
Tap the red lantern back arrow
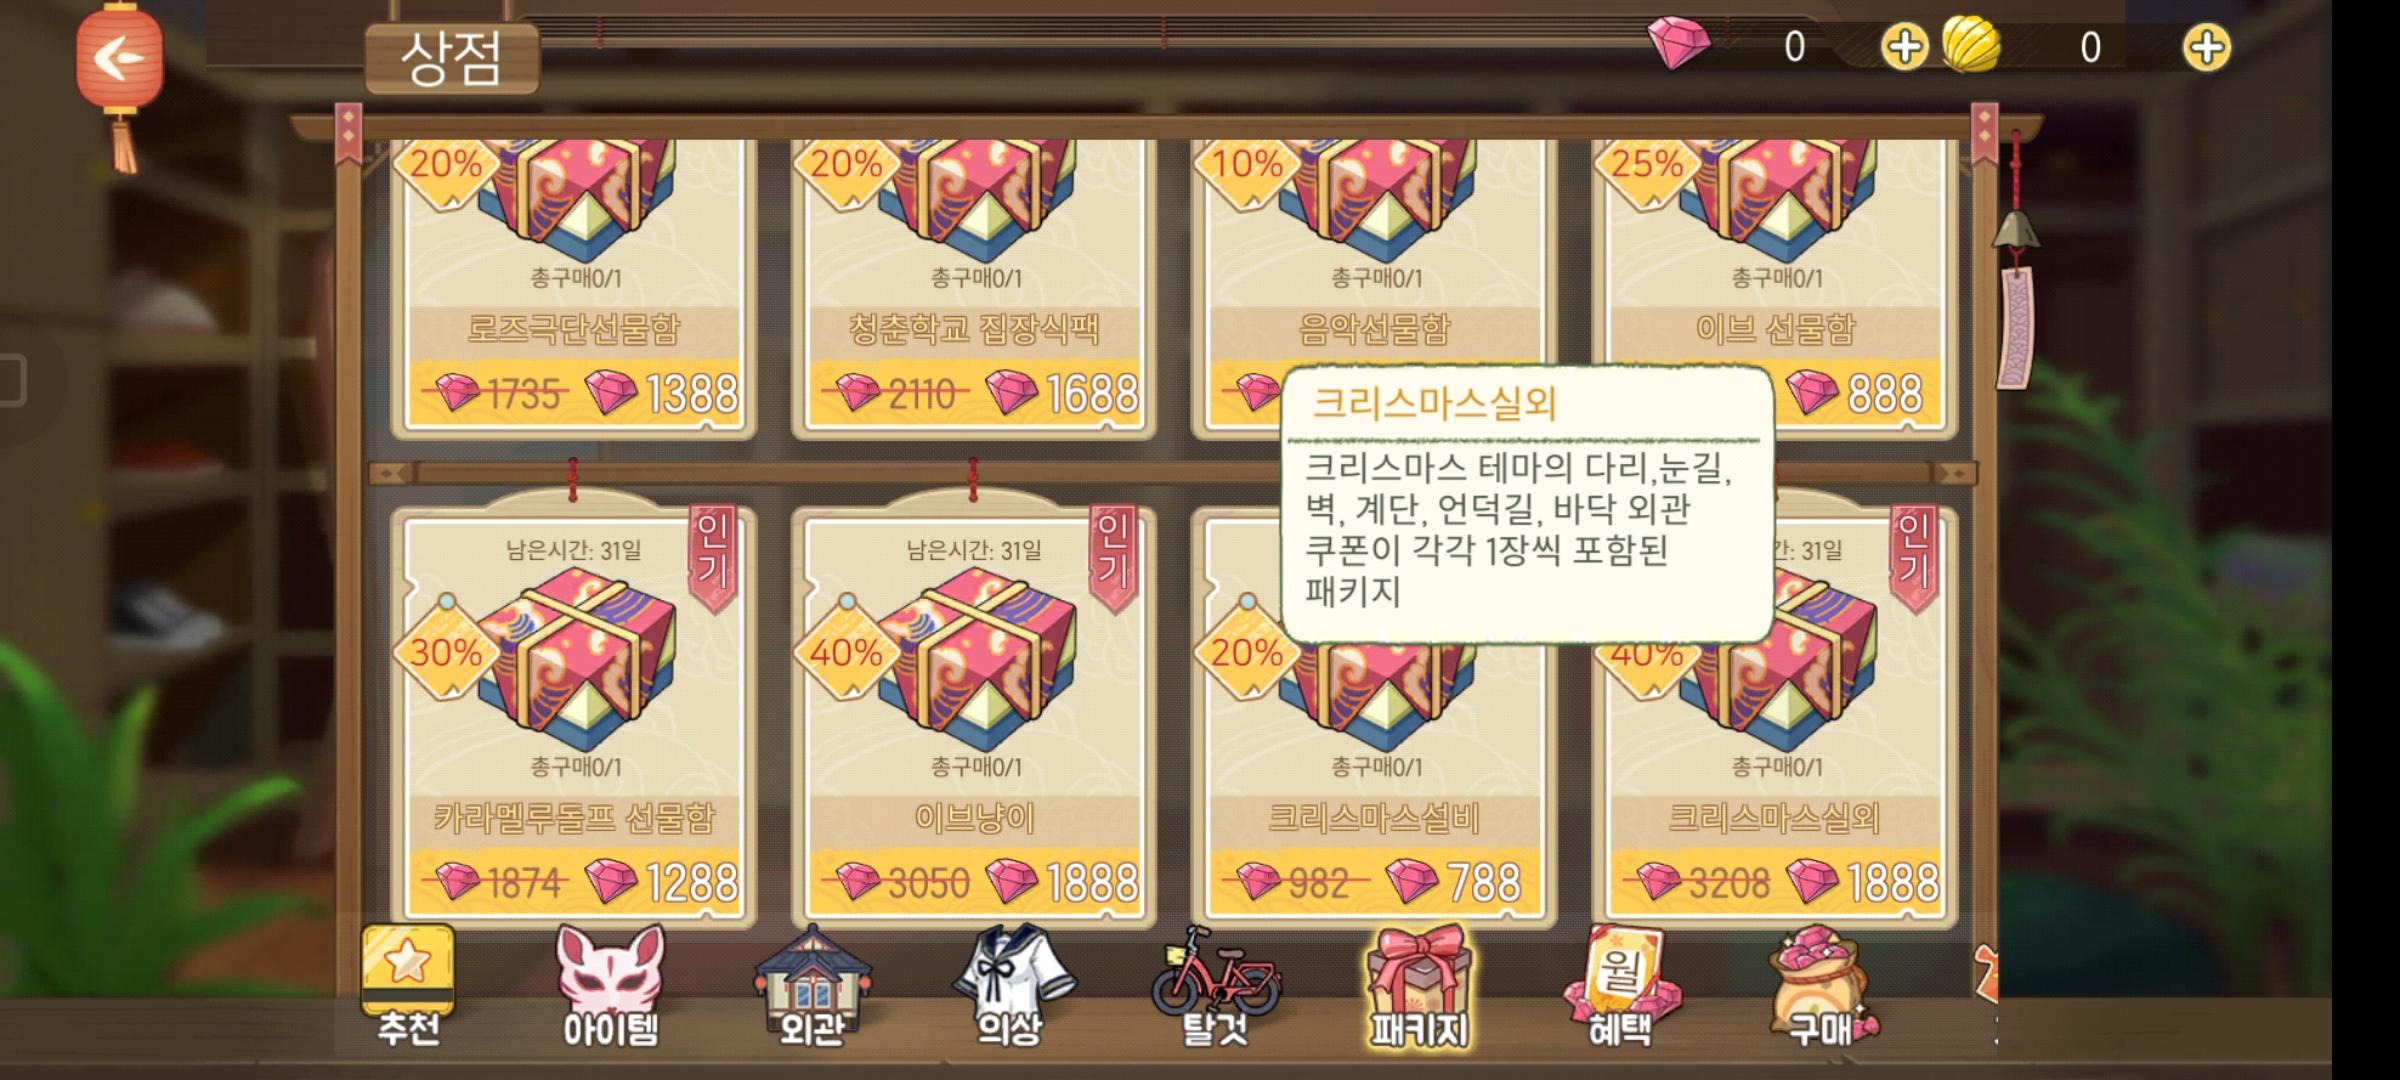(120, 58)
